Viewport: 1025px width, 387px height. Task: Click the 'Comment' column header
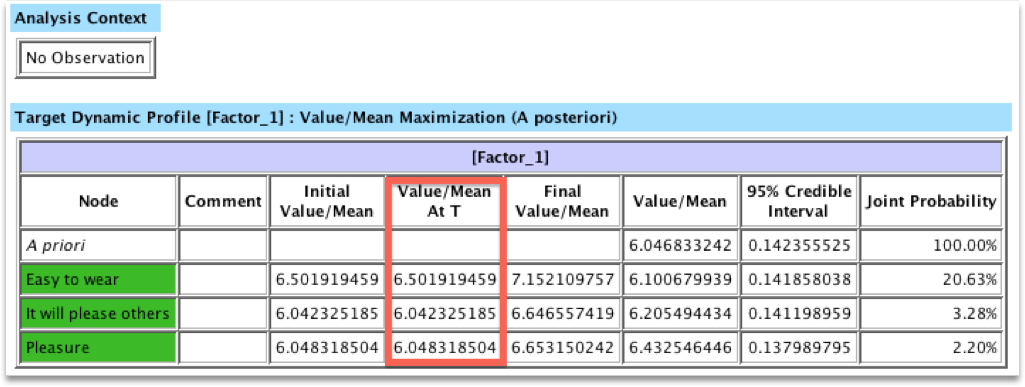pos(223,201)
